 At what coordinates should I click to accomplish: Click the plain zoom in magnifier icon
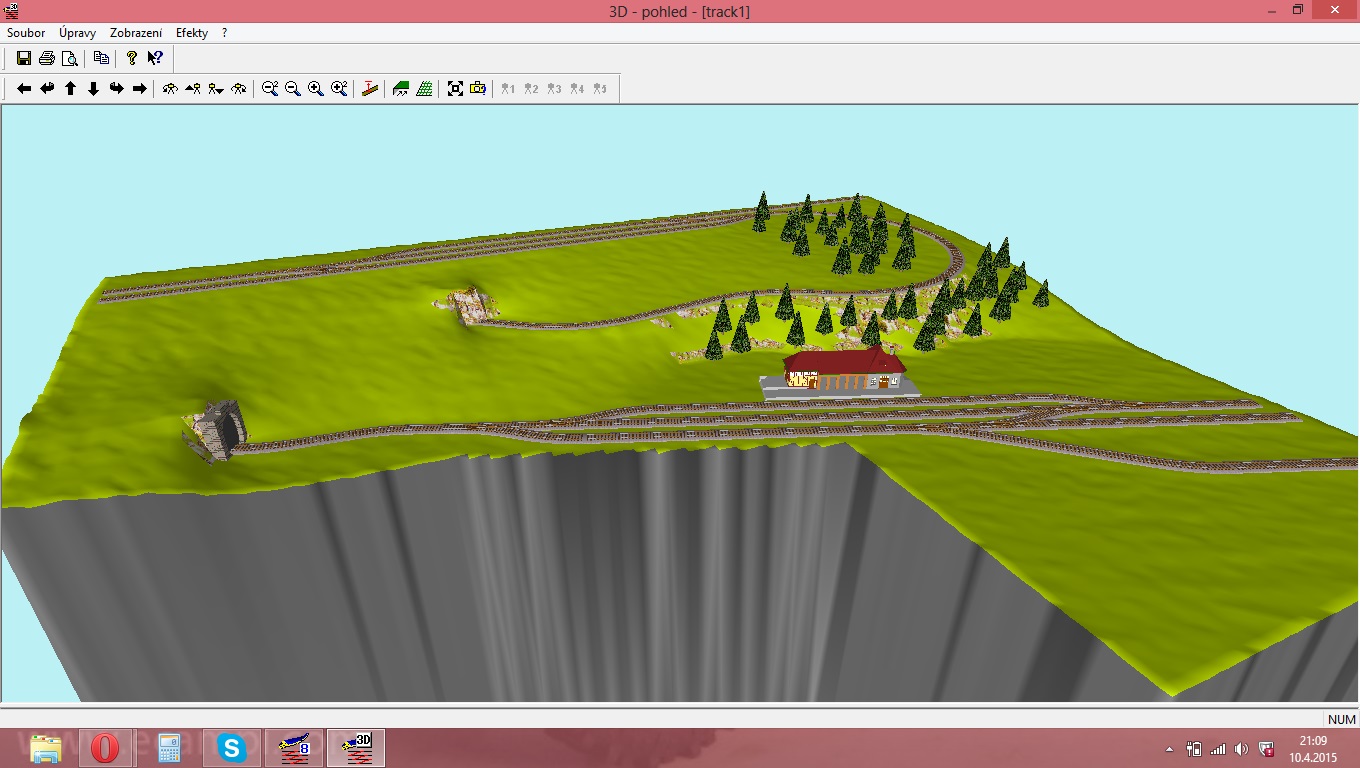click(316, 88)
